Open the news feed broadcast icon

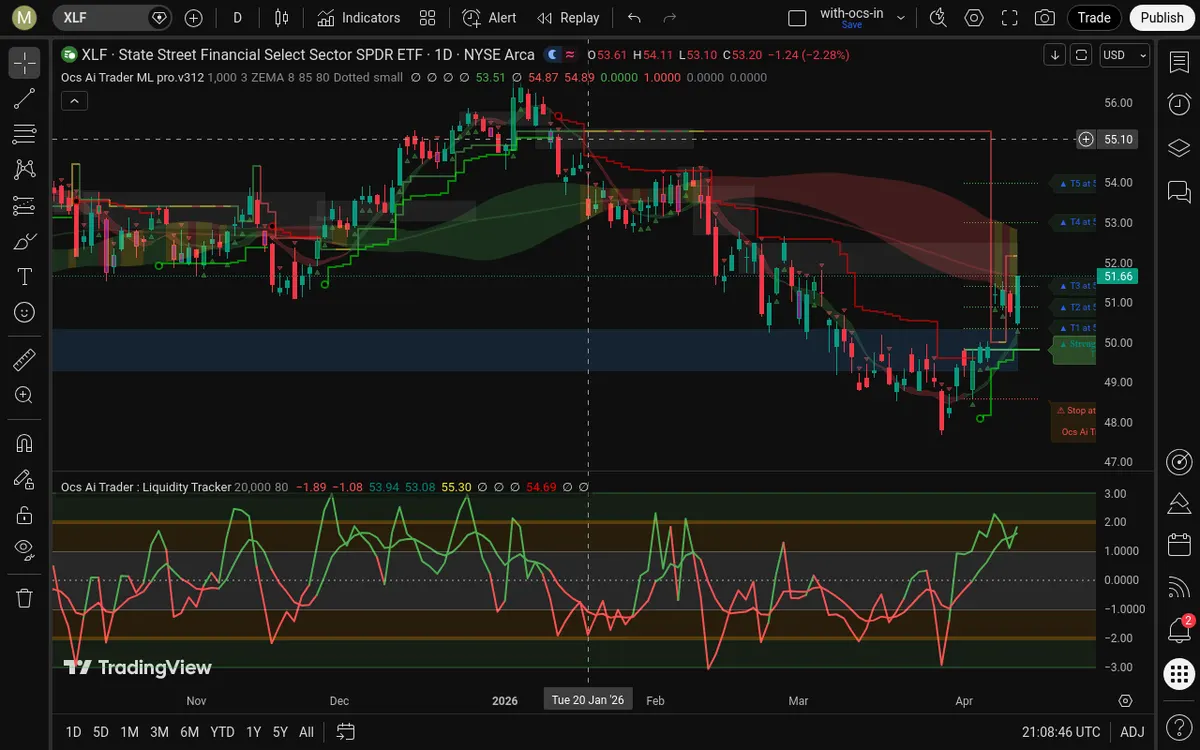tap(1179, 588)
